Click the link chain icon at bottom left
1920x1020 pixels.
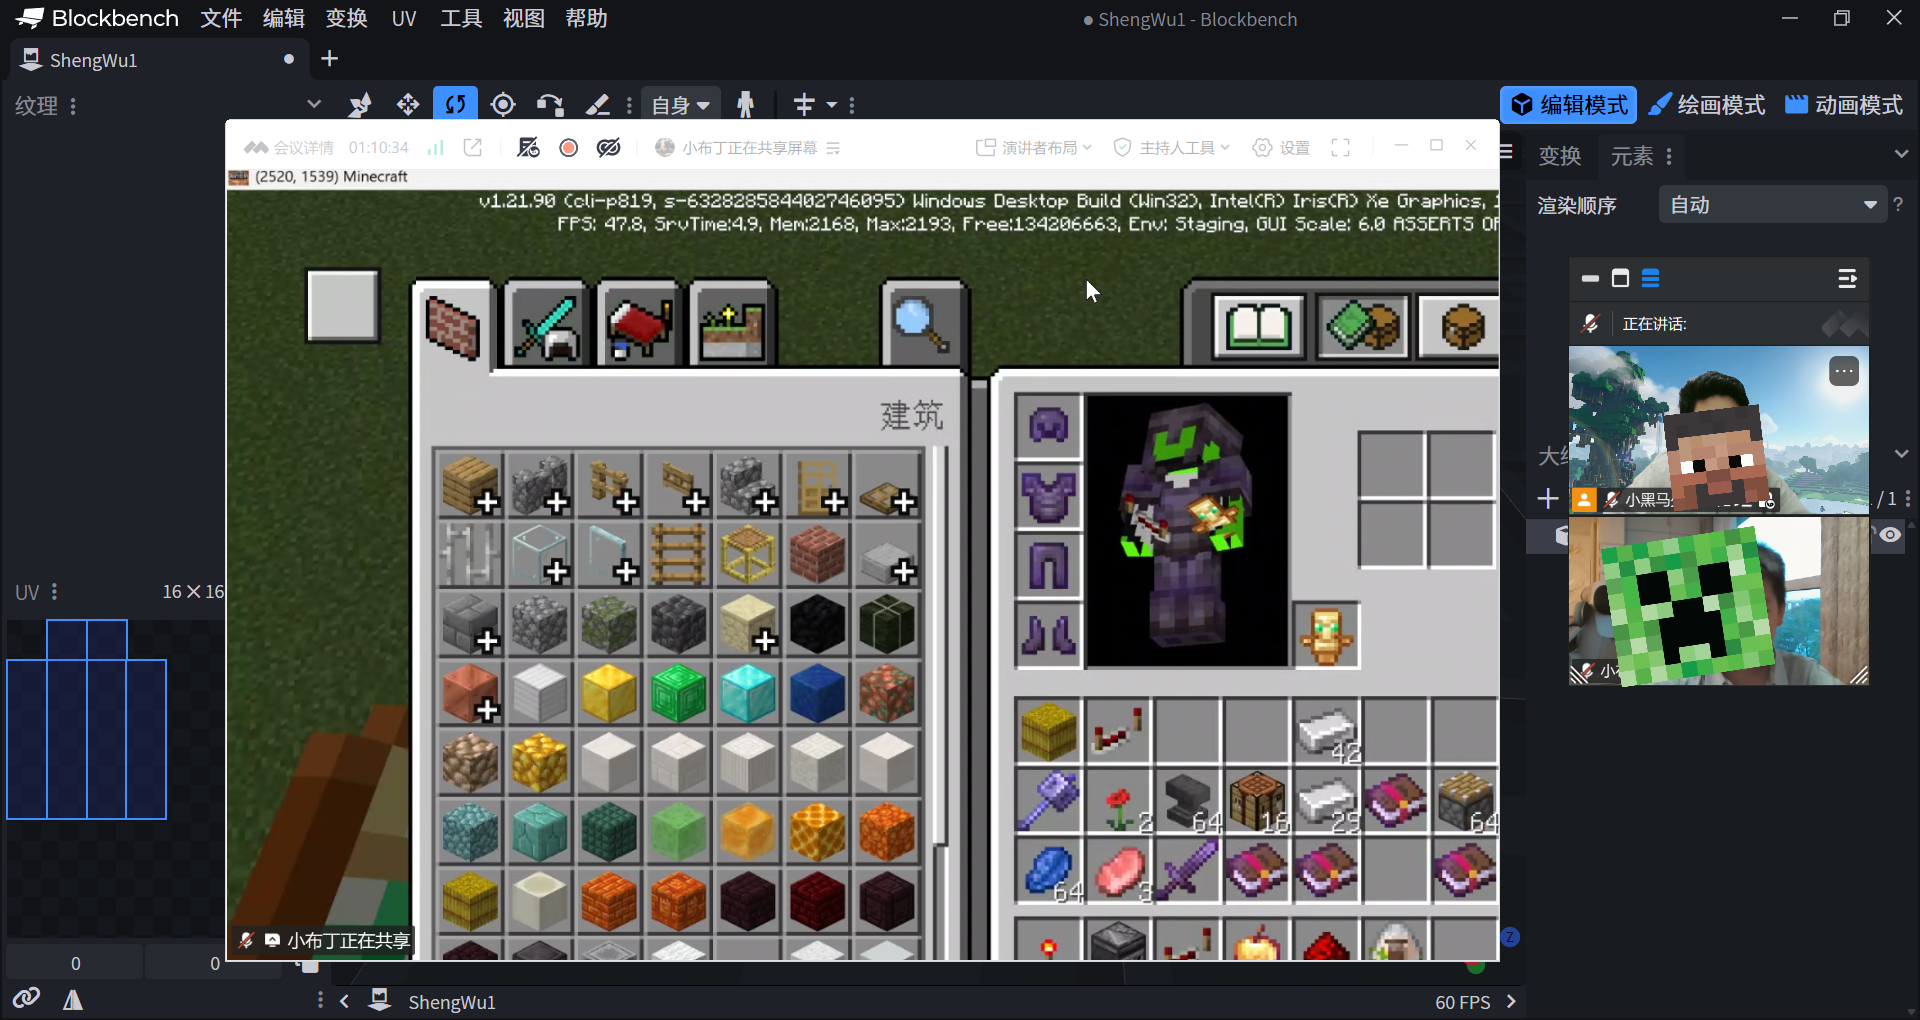click(x=26, y=998)
